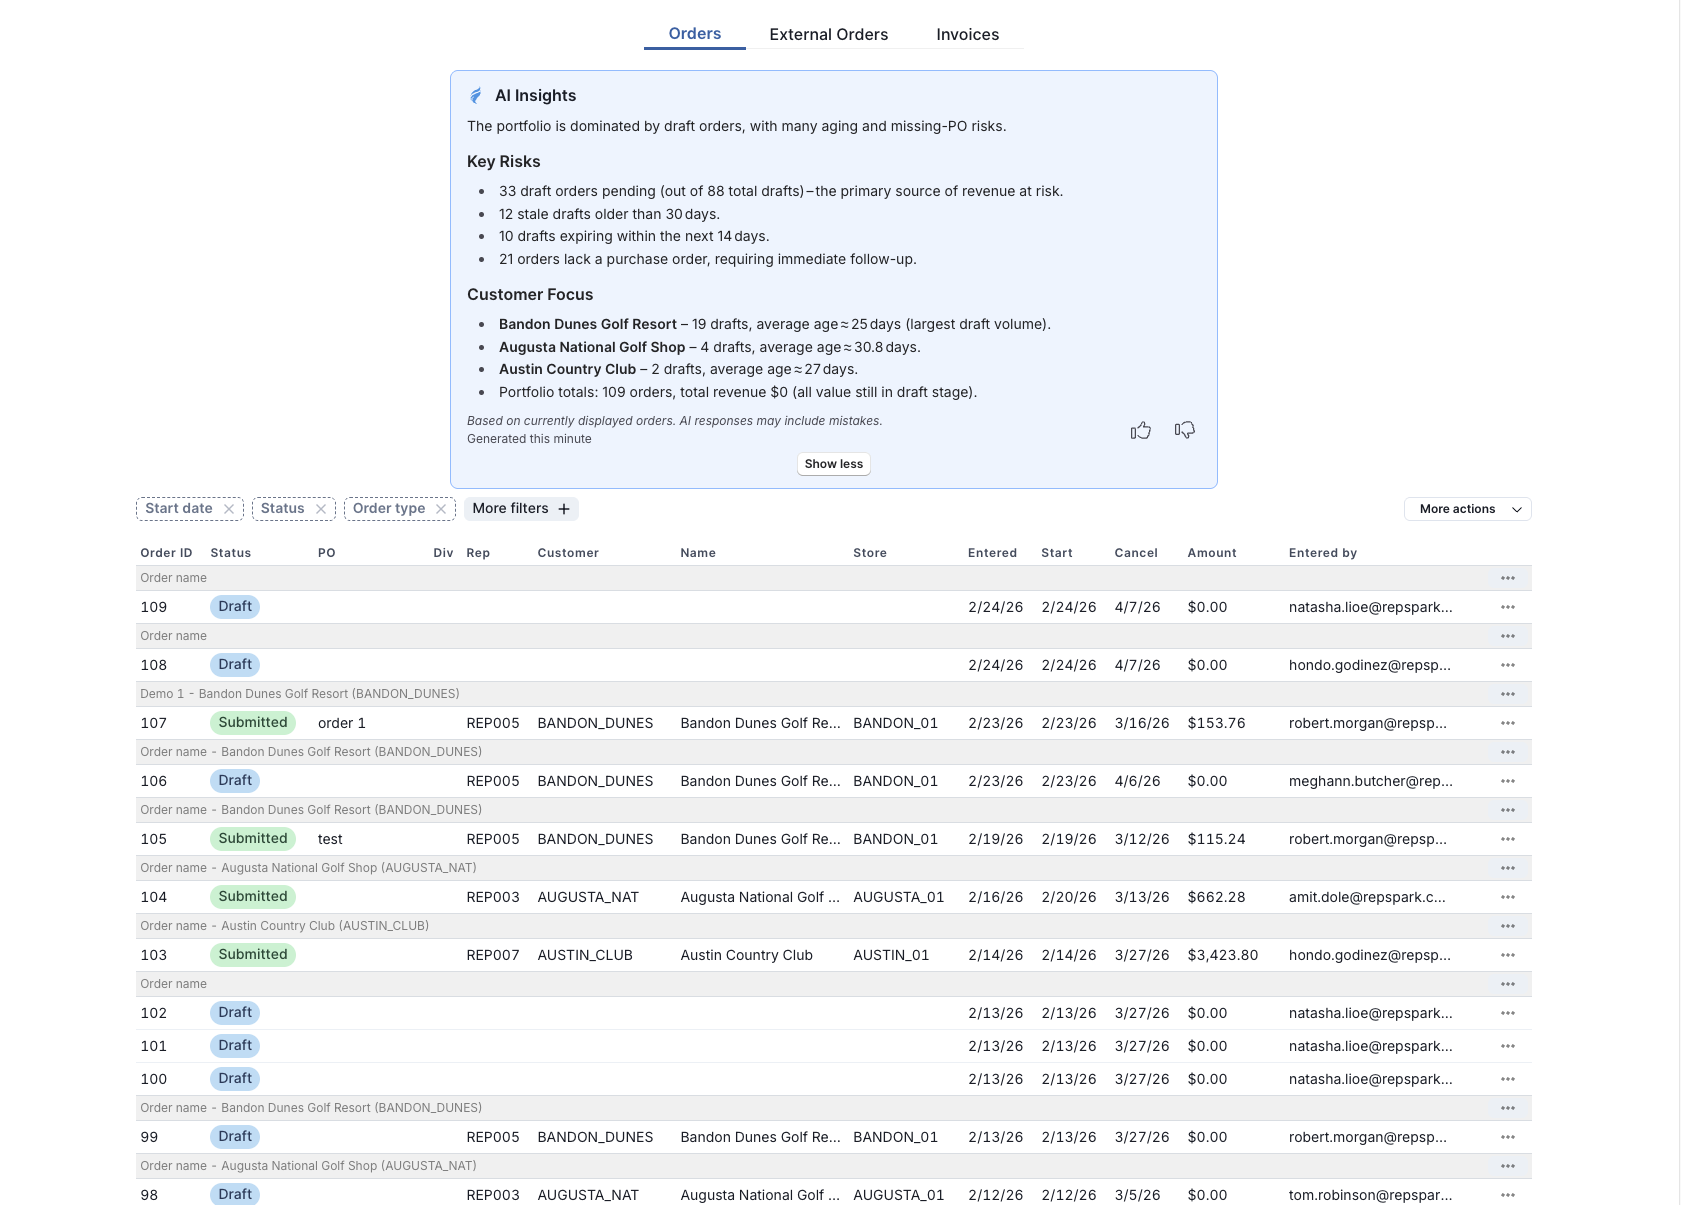Click the Amount column header
The height and width of the screenshot is (1205, 1681).
[x=1212, y=553]
